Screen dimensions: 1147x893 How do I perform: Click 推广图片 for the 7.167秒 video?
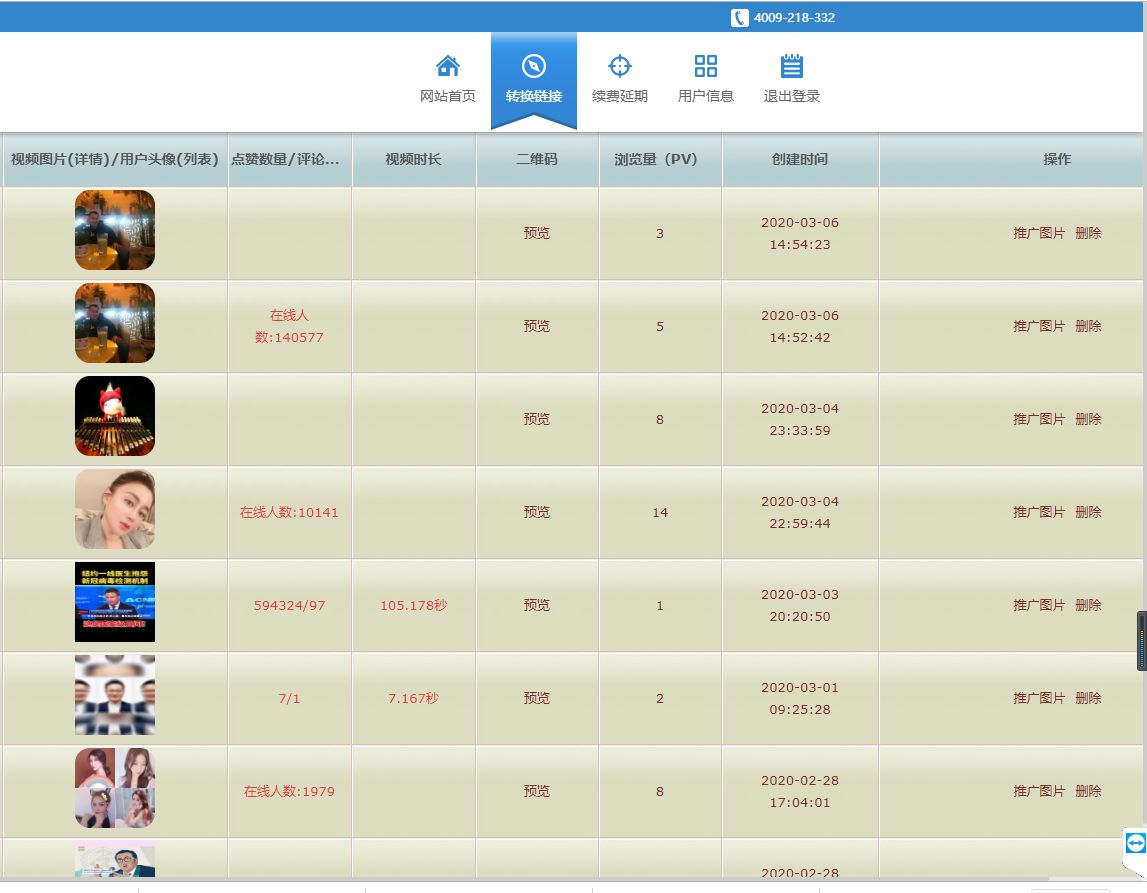pos(1039,698)
